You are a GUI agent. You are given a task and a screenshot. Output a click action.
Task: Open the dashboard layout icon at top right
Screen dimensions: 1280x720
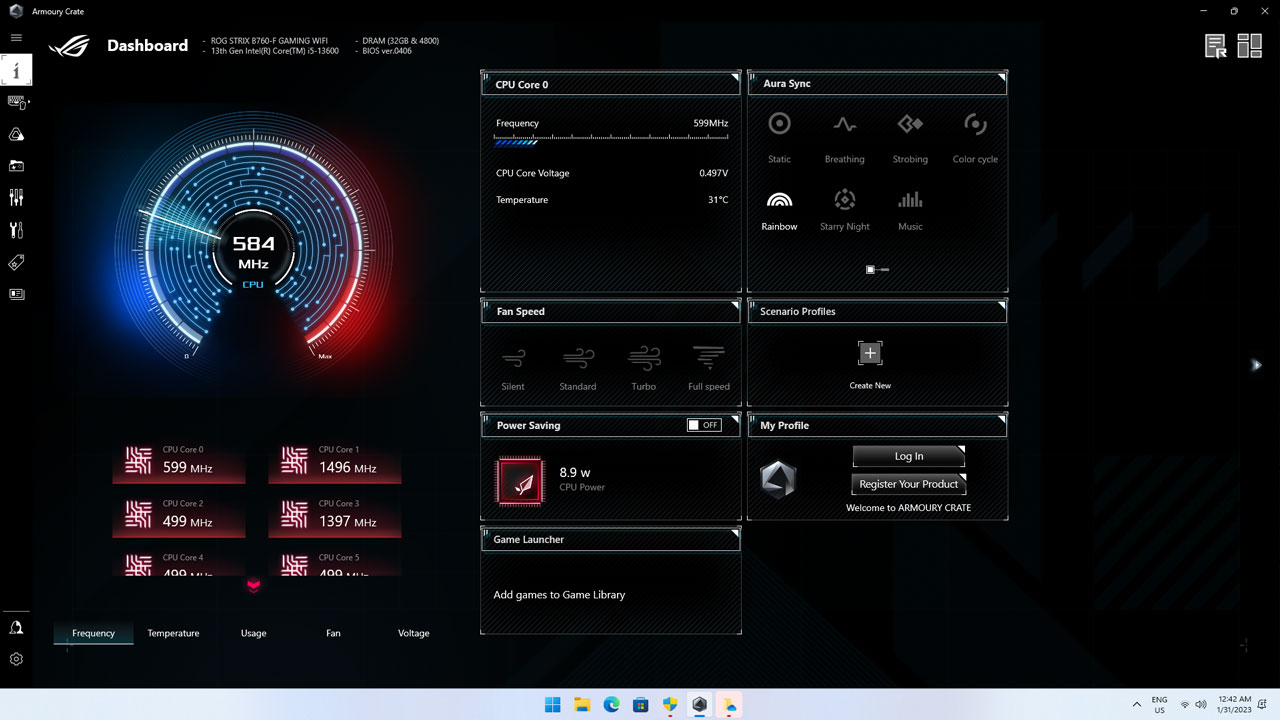(1250, 46)
